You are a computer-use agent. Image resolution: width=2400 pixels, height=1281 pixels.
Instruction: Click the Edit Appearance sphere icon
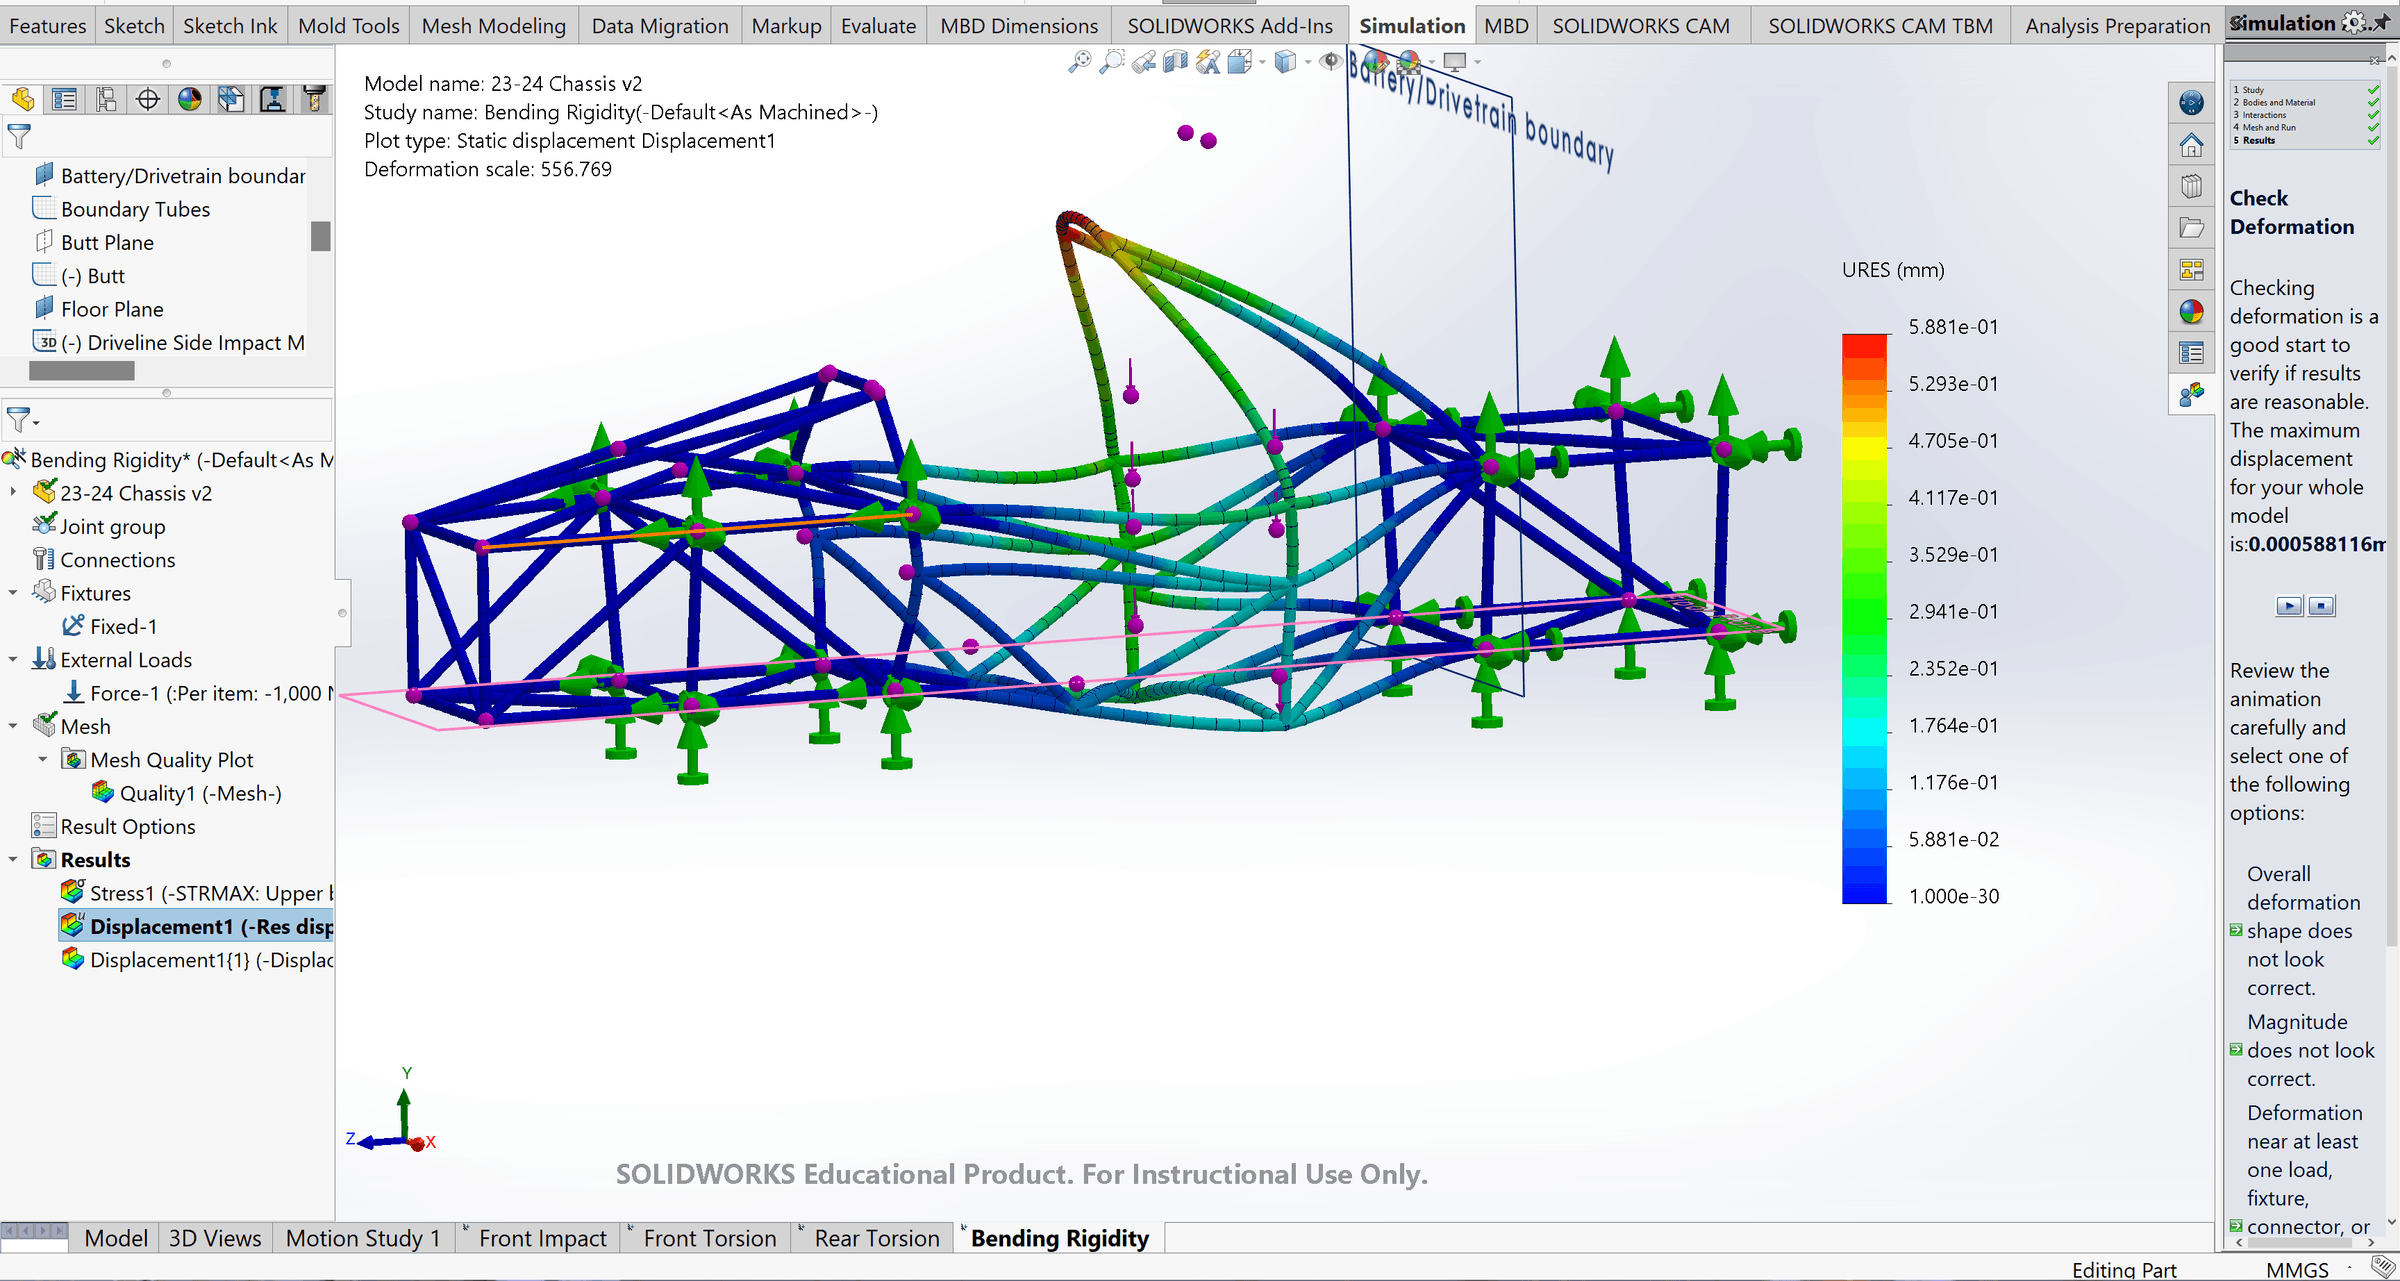tap(1376, 62)
